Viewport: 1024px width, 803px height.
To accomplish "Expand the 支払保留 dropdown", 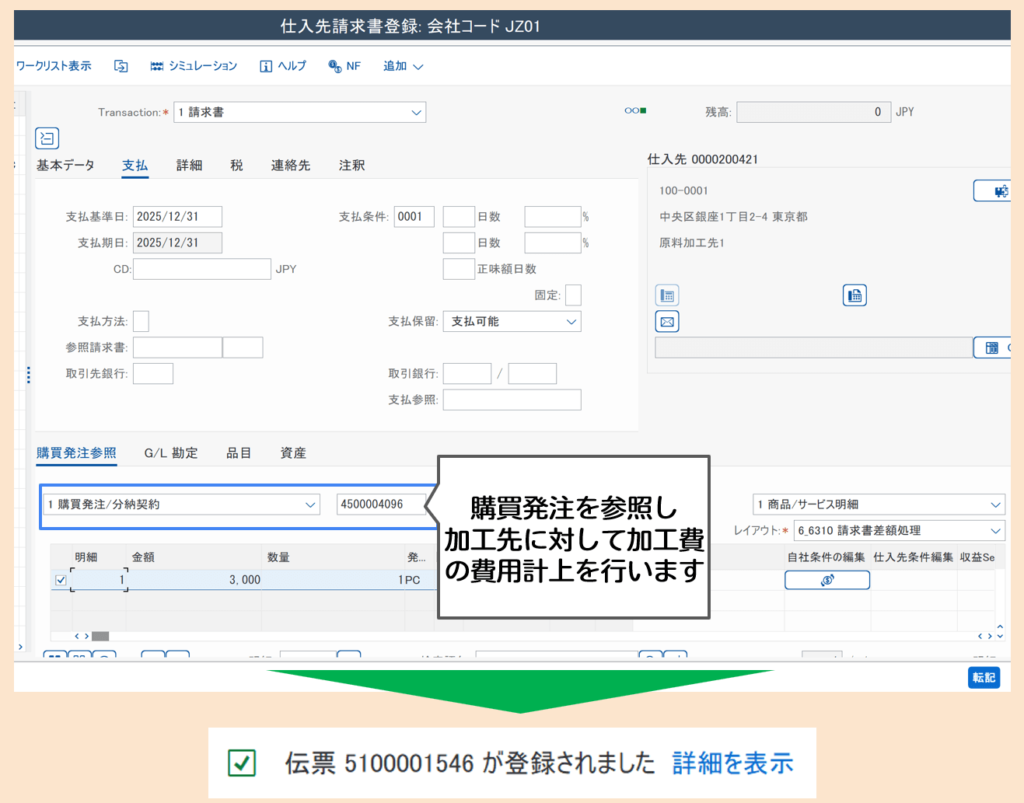I will pos(511,321).
